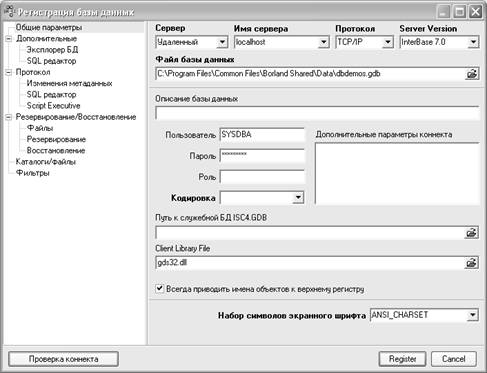
Task: Open the Имя сервера dropdown
Action: click(323, 42)
